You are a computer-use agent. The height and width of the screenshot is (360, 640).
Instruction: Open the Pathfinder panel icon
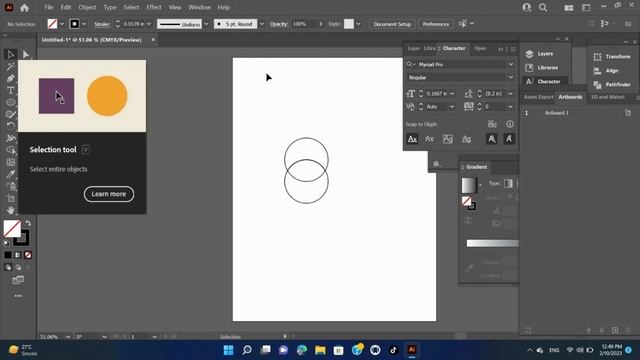[x=597, y=84]
